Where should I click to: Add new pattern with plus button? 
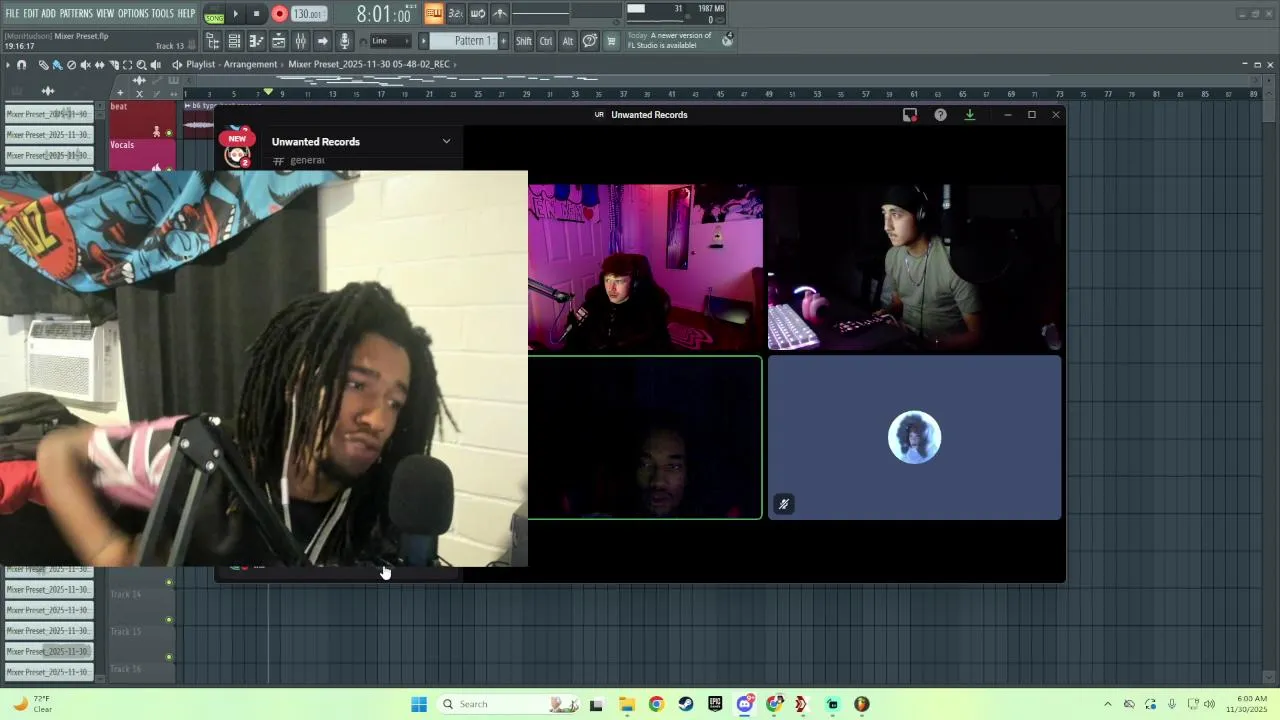[503, 41]
